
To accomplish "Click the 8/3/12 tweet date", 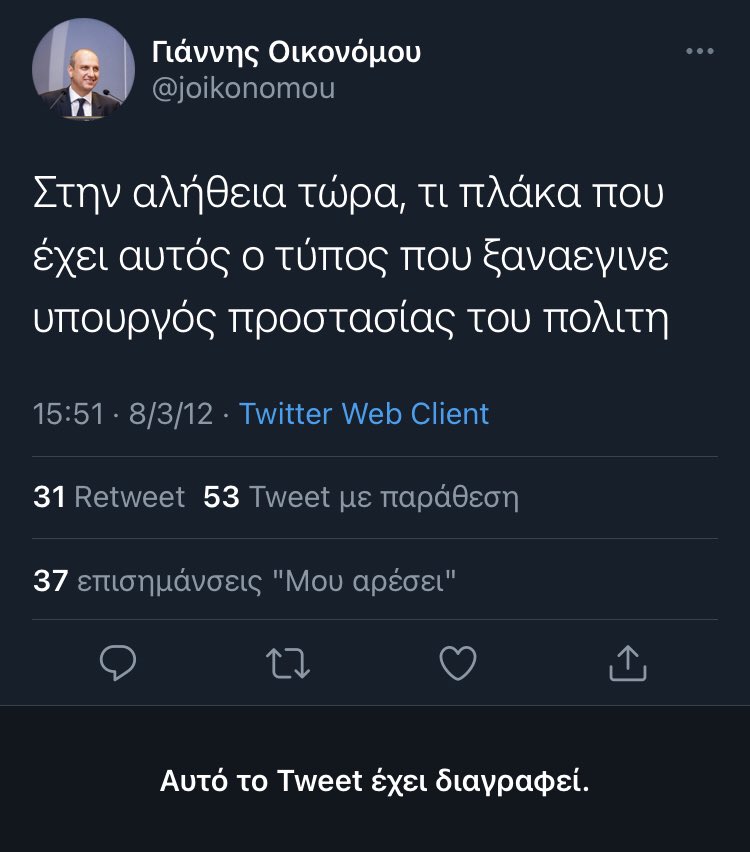I will click(x=171, y=414).
